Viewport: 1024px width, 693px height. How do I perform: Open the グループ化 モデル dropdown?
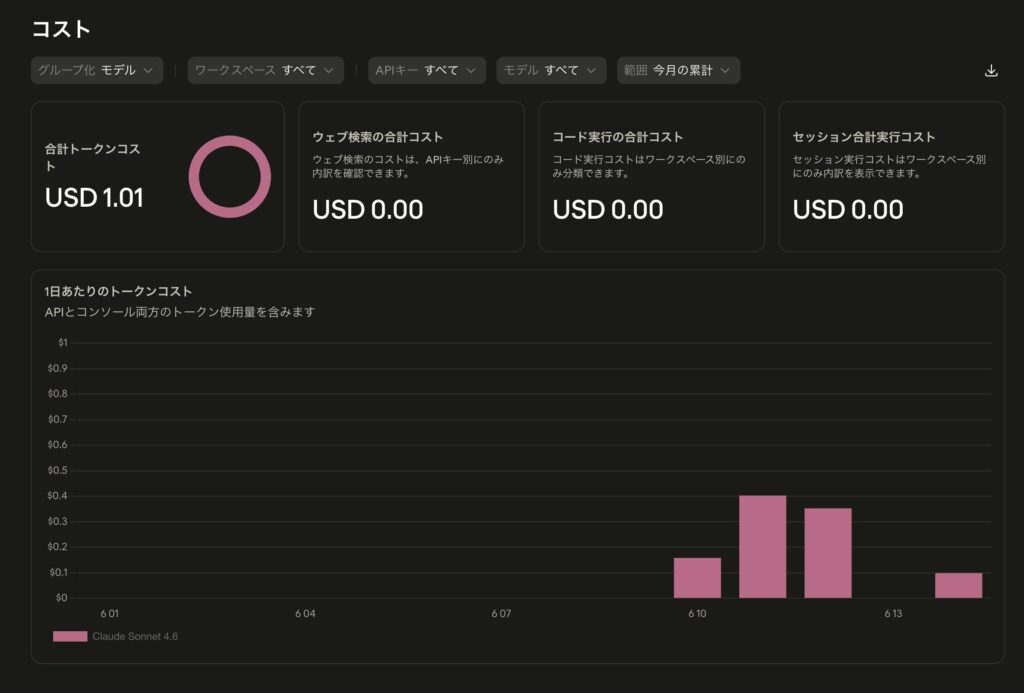[x=97, y=71]
